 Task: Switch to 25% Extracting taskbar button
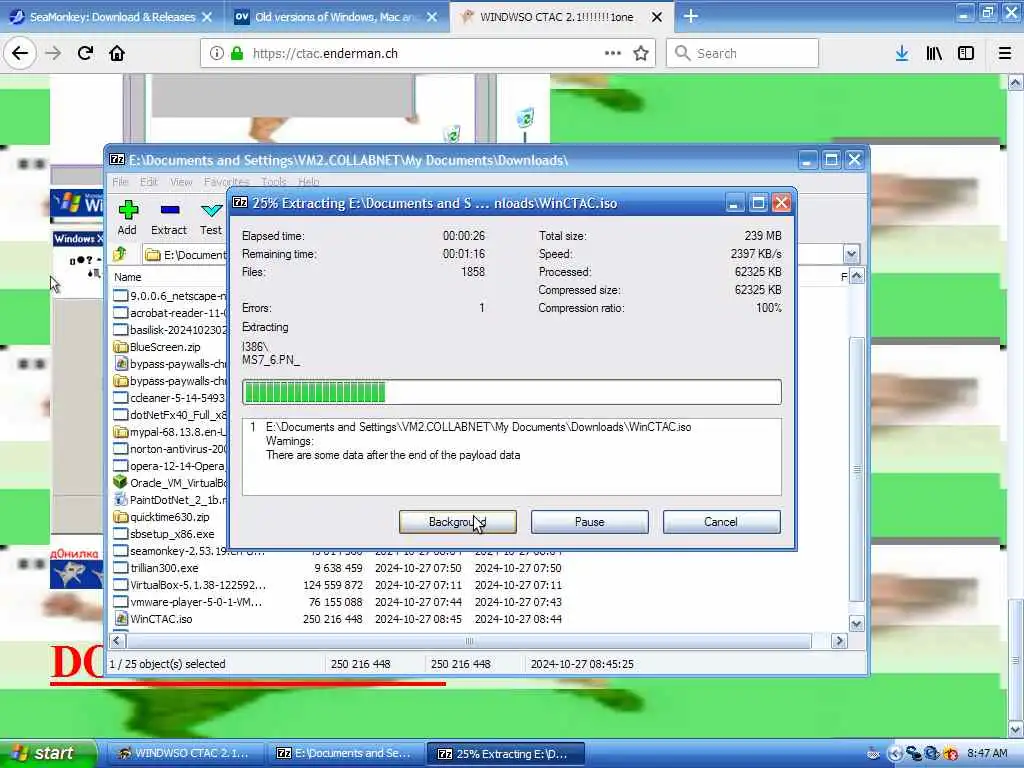[x=505, y=753]
